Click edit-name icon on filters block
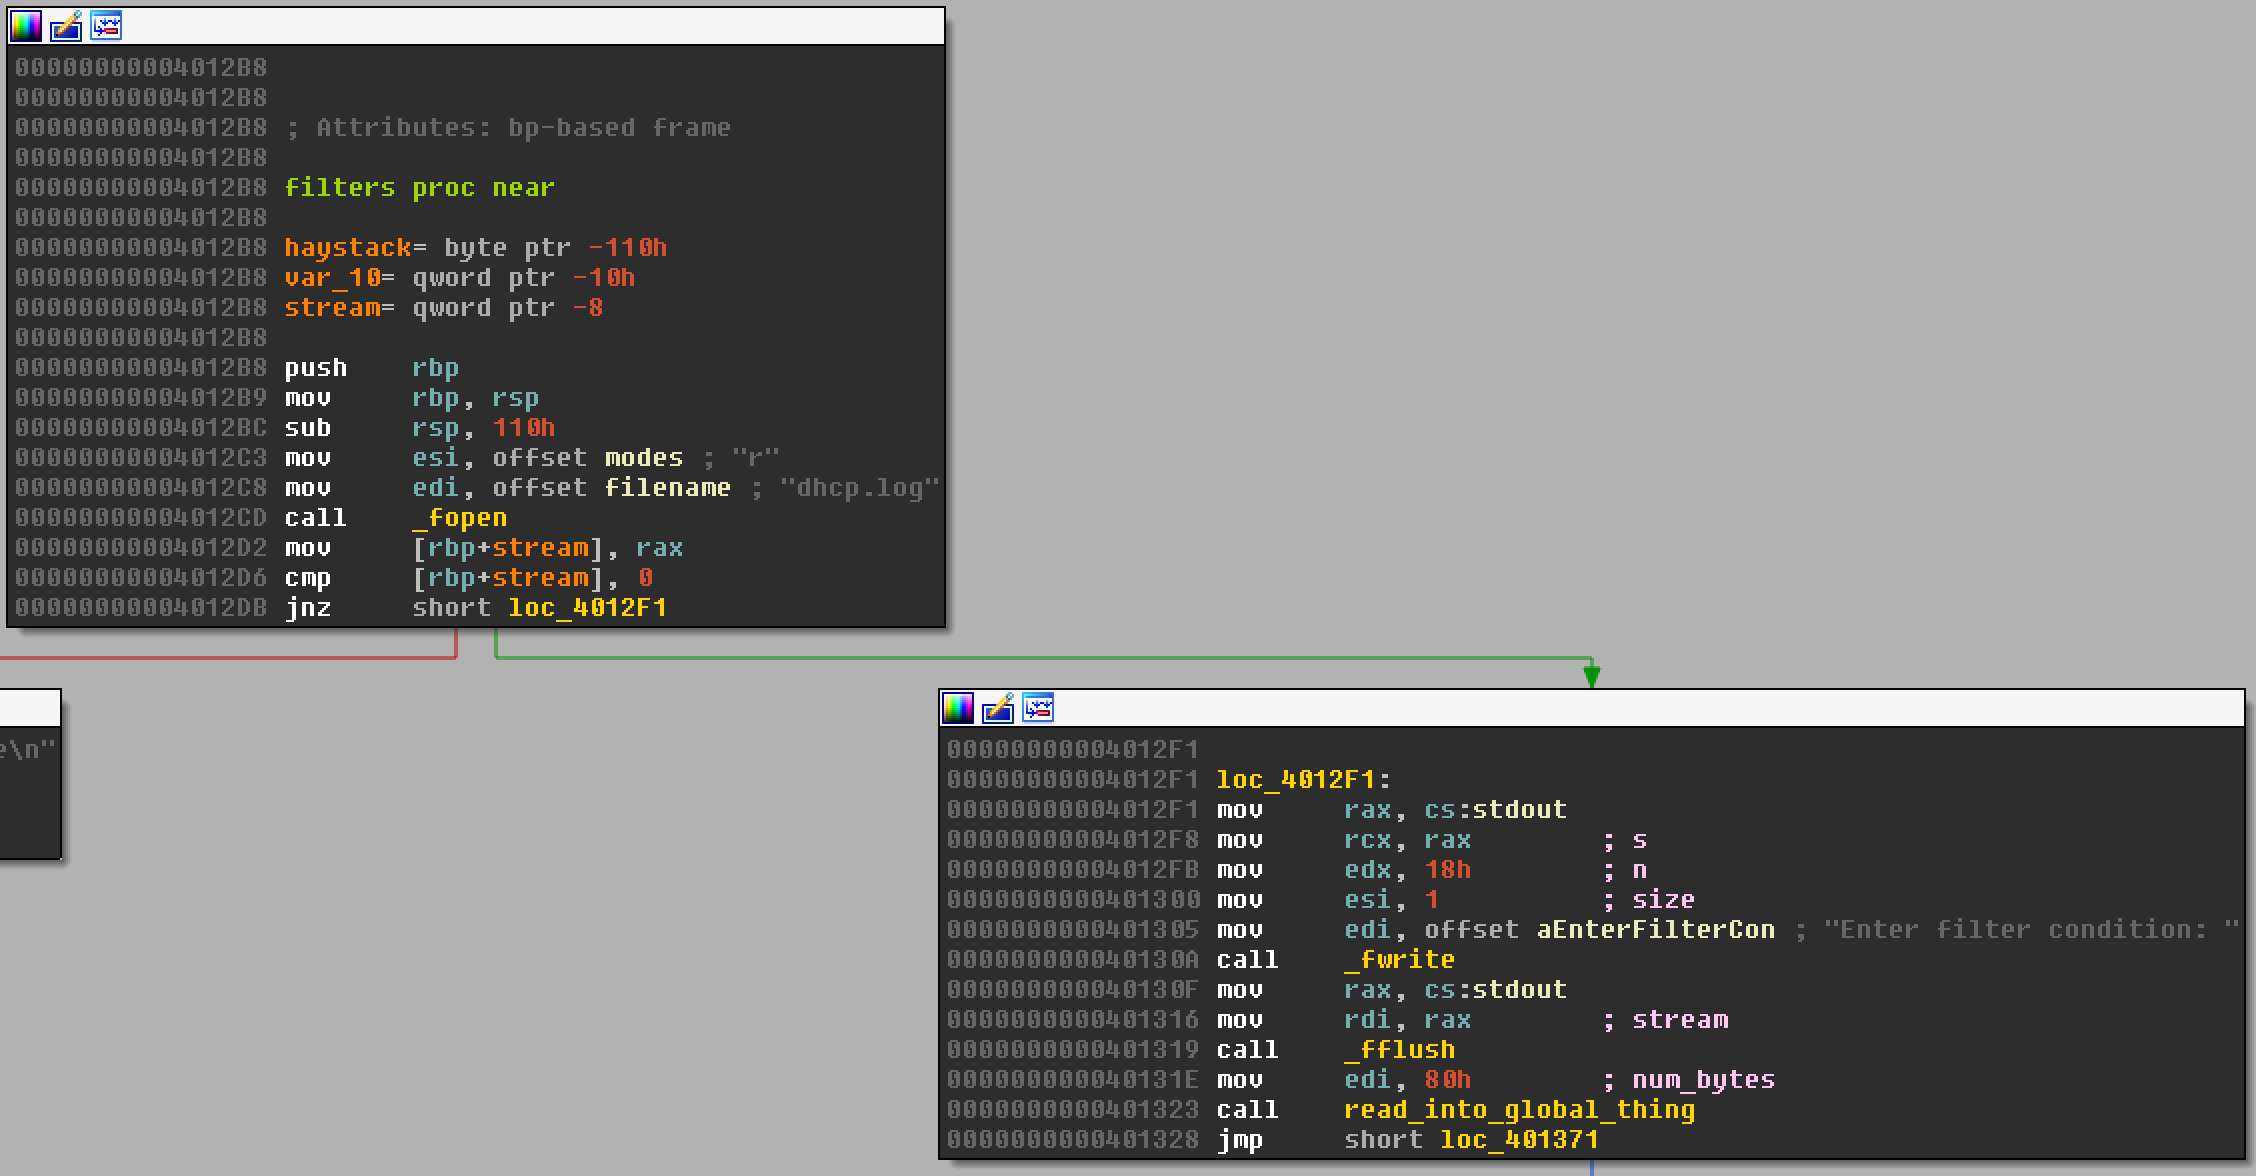 [x=66, y=26]
